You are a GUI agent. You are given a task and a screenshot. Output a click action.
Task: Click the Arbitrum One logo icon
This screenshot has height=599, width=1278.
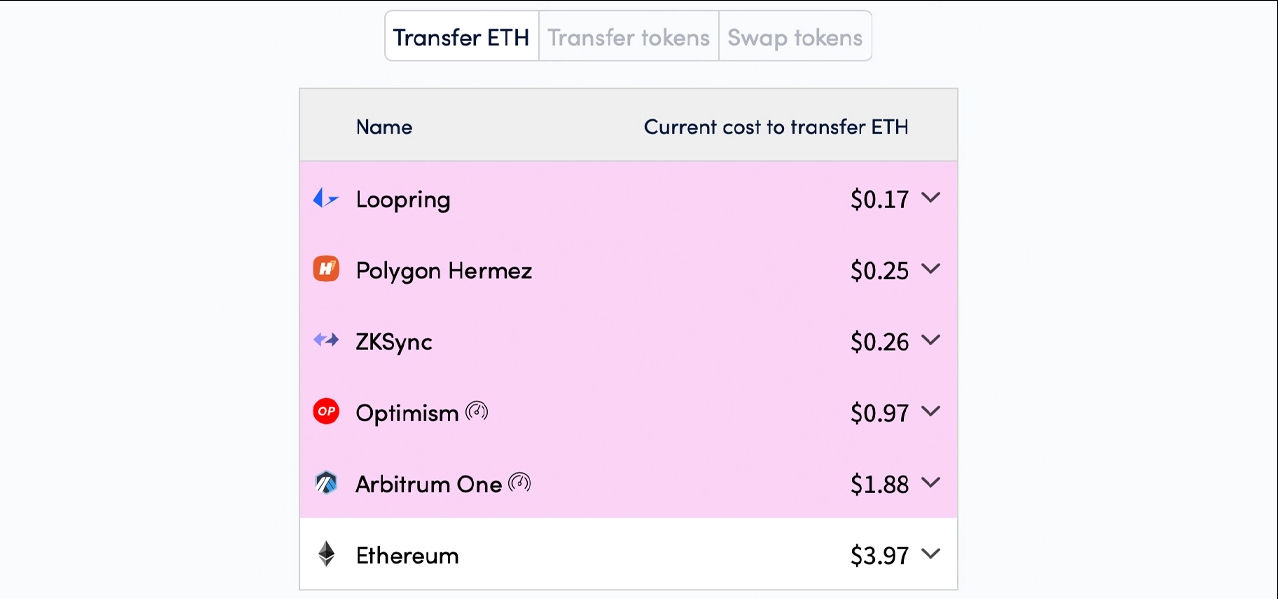326,483
